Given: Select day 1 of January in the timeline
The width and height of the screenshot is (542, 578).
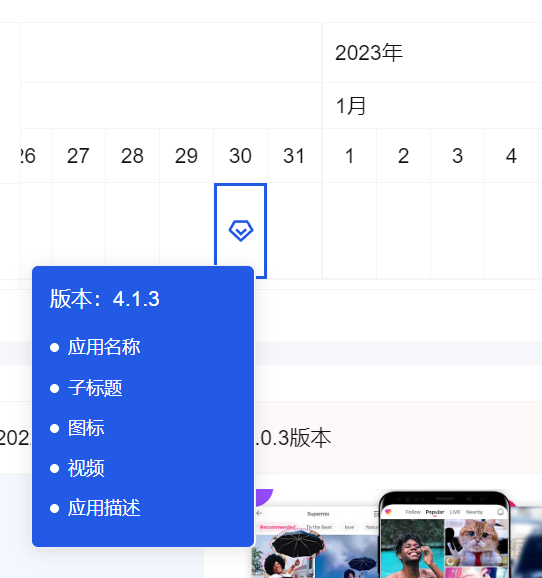Looking at the screenshot, I should (x=349, y=156).
